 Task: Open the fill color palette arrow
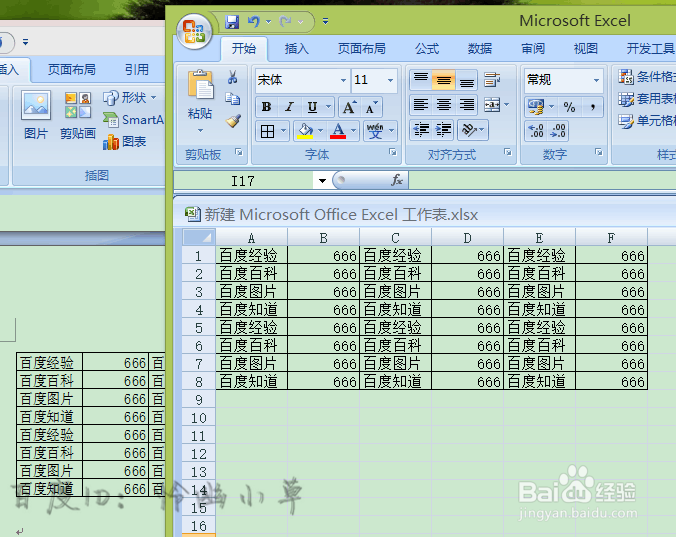click(x=320, y=131)
